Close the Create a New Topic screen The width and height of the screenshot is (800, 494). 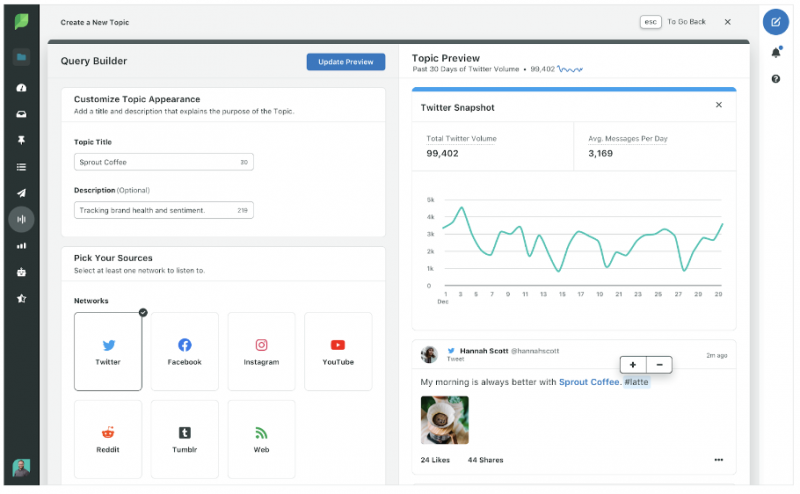pos(728,22)
